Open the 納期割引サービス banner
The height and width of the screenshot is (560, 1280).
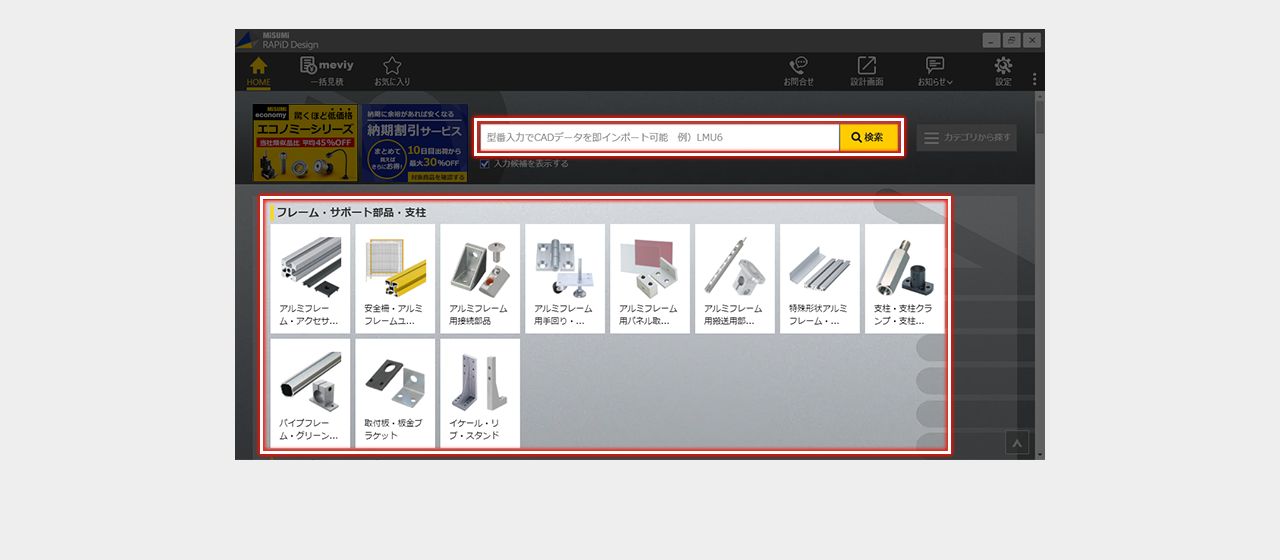415,142
